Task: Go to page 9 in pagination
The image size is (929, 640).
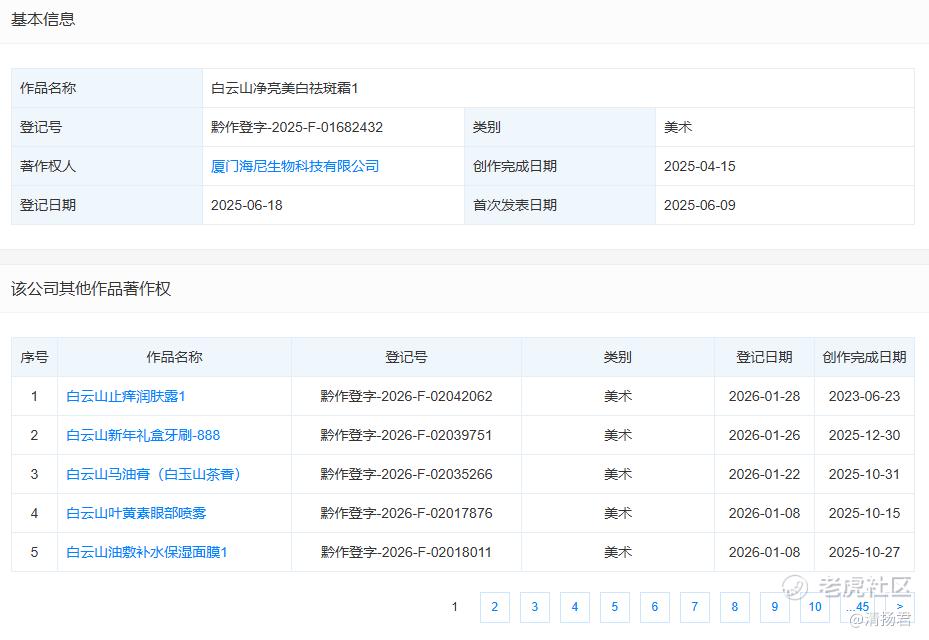Action: point(774,607)
